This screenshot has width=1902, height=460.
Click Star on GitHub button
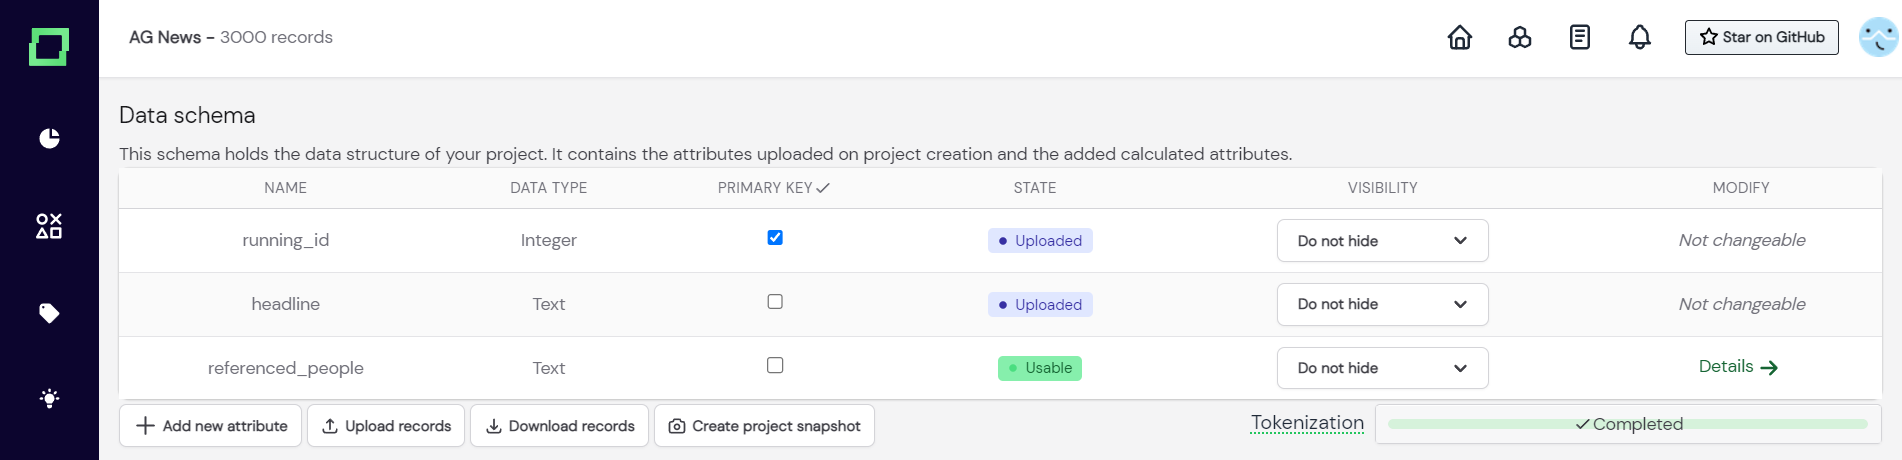pyautogui.click(x=1761, y=37)
